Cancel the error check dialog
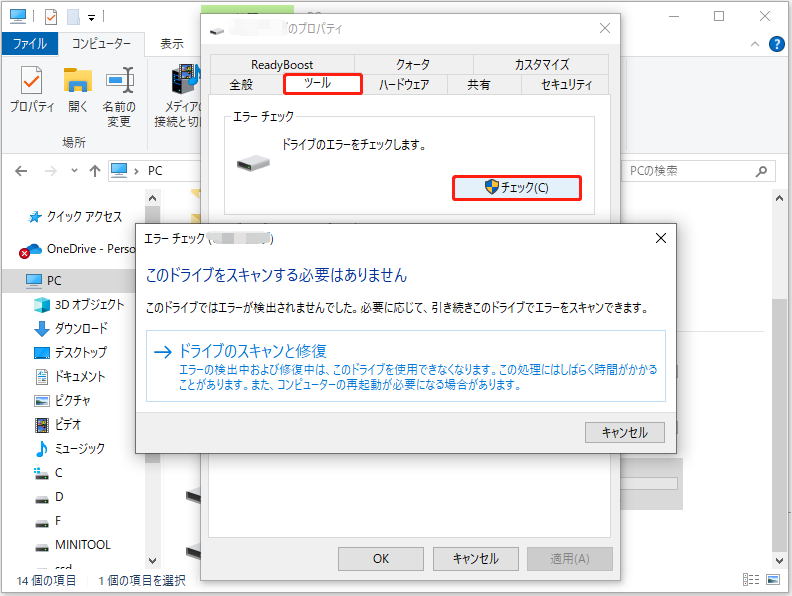This screenshot has height=596, width=792. click(x=624, y=433)
